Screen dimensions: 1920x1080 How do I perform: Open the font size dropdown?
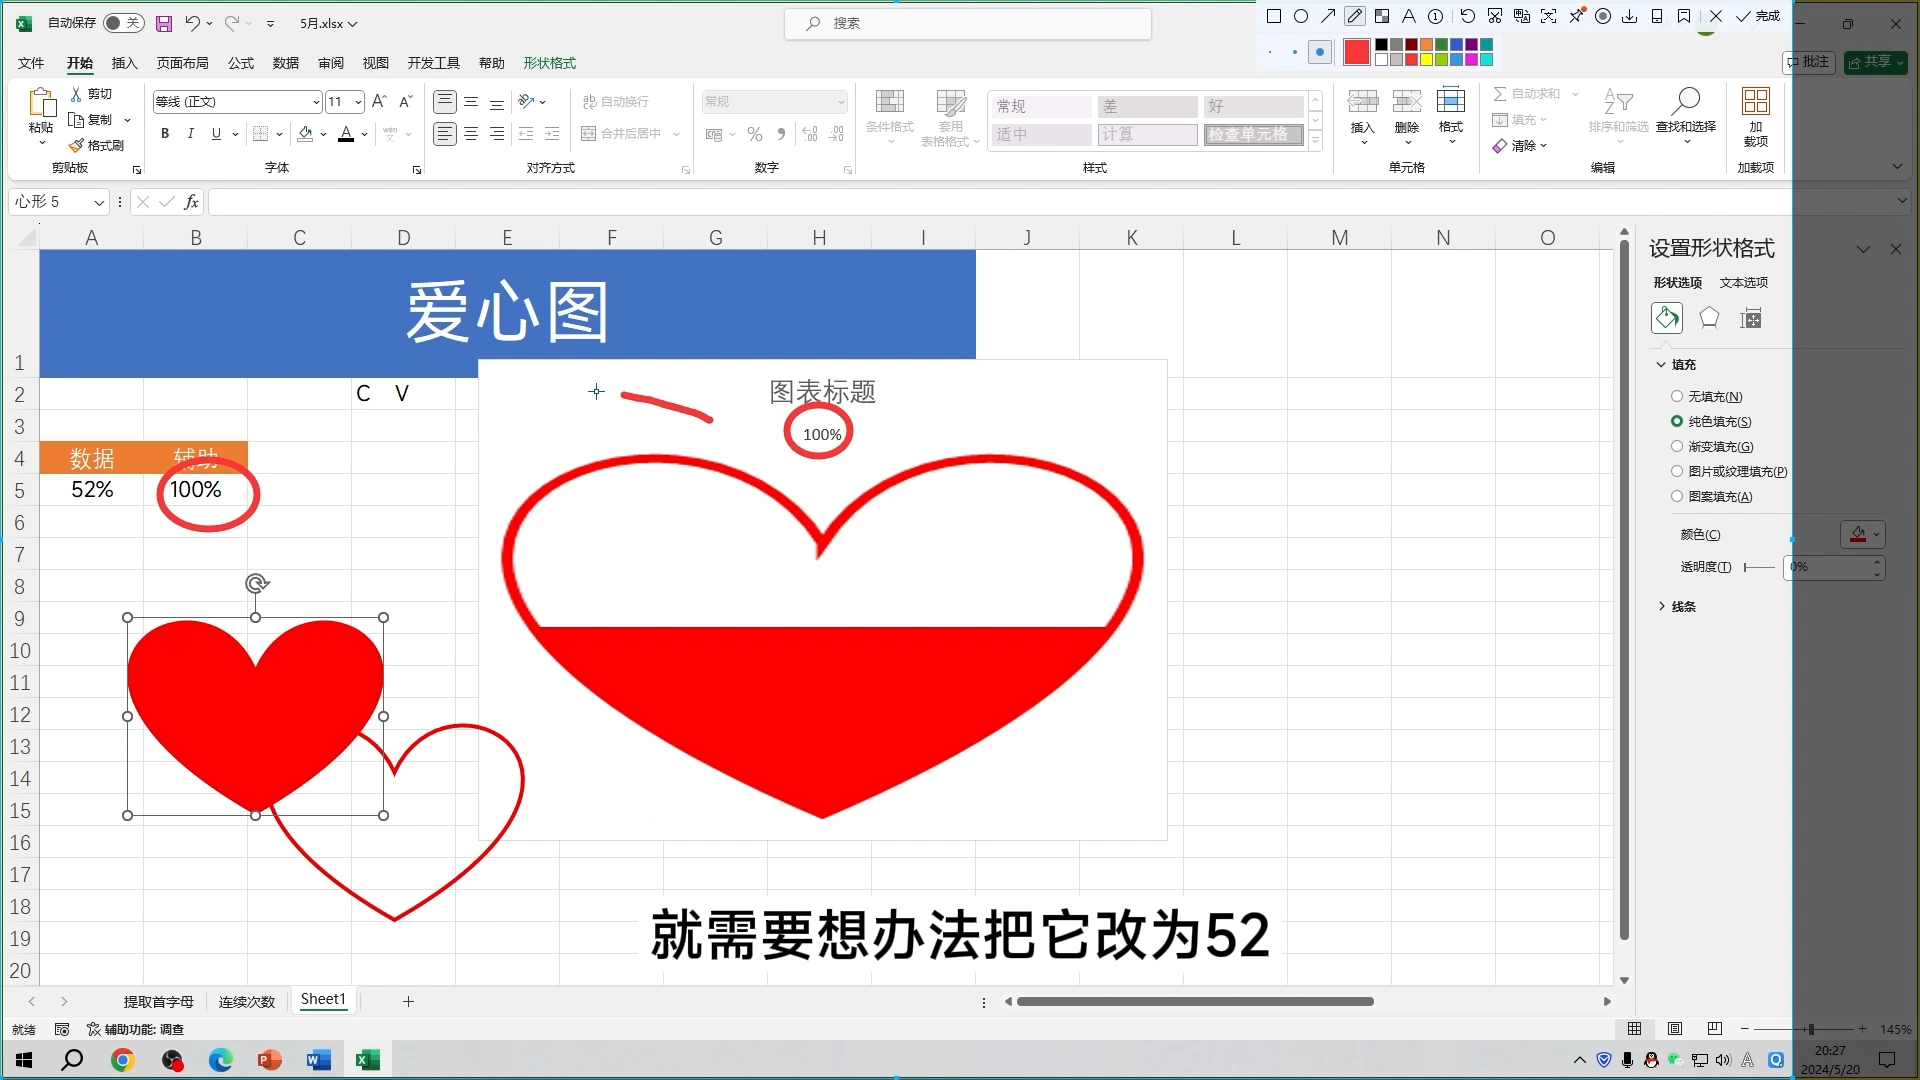click(358, 102)
